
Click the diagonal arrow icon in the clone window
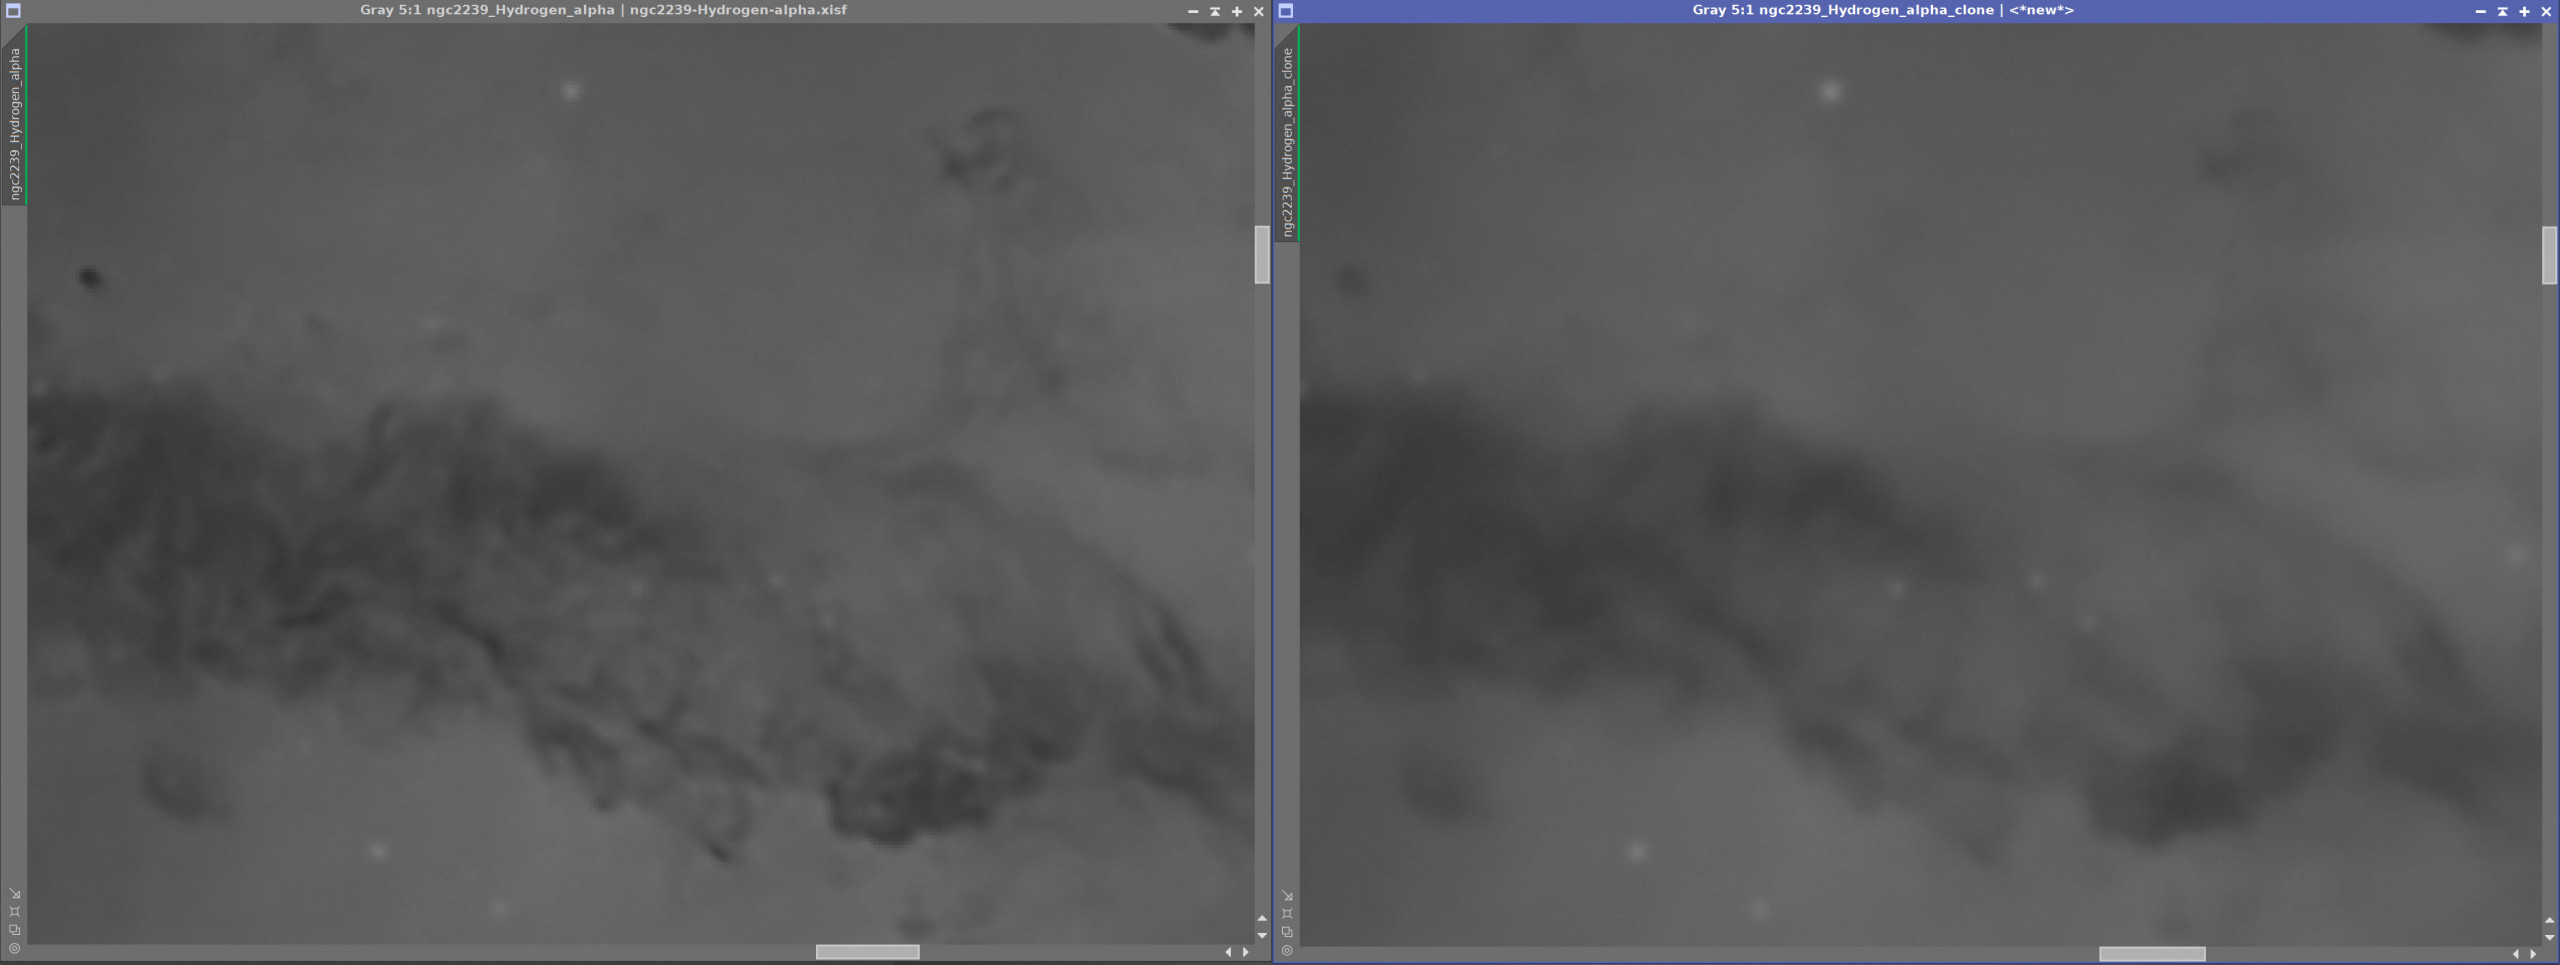[1287, 895]
